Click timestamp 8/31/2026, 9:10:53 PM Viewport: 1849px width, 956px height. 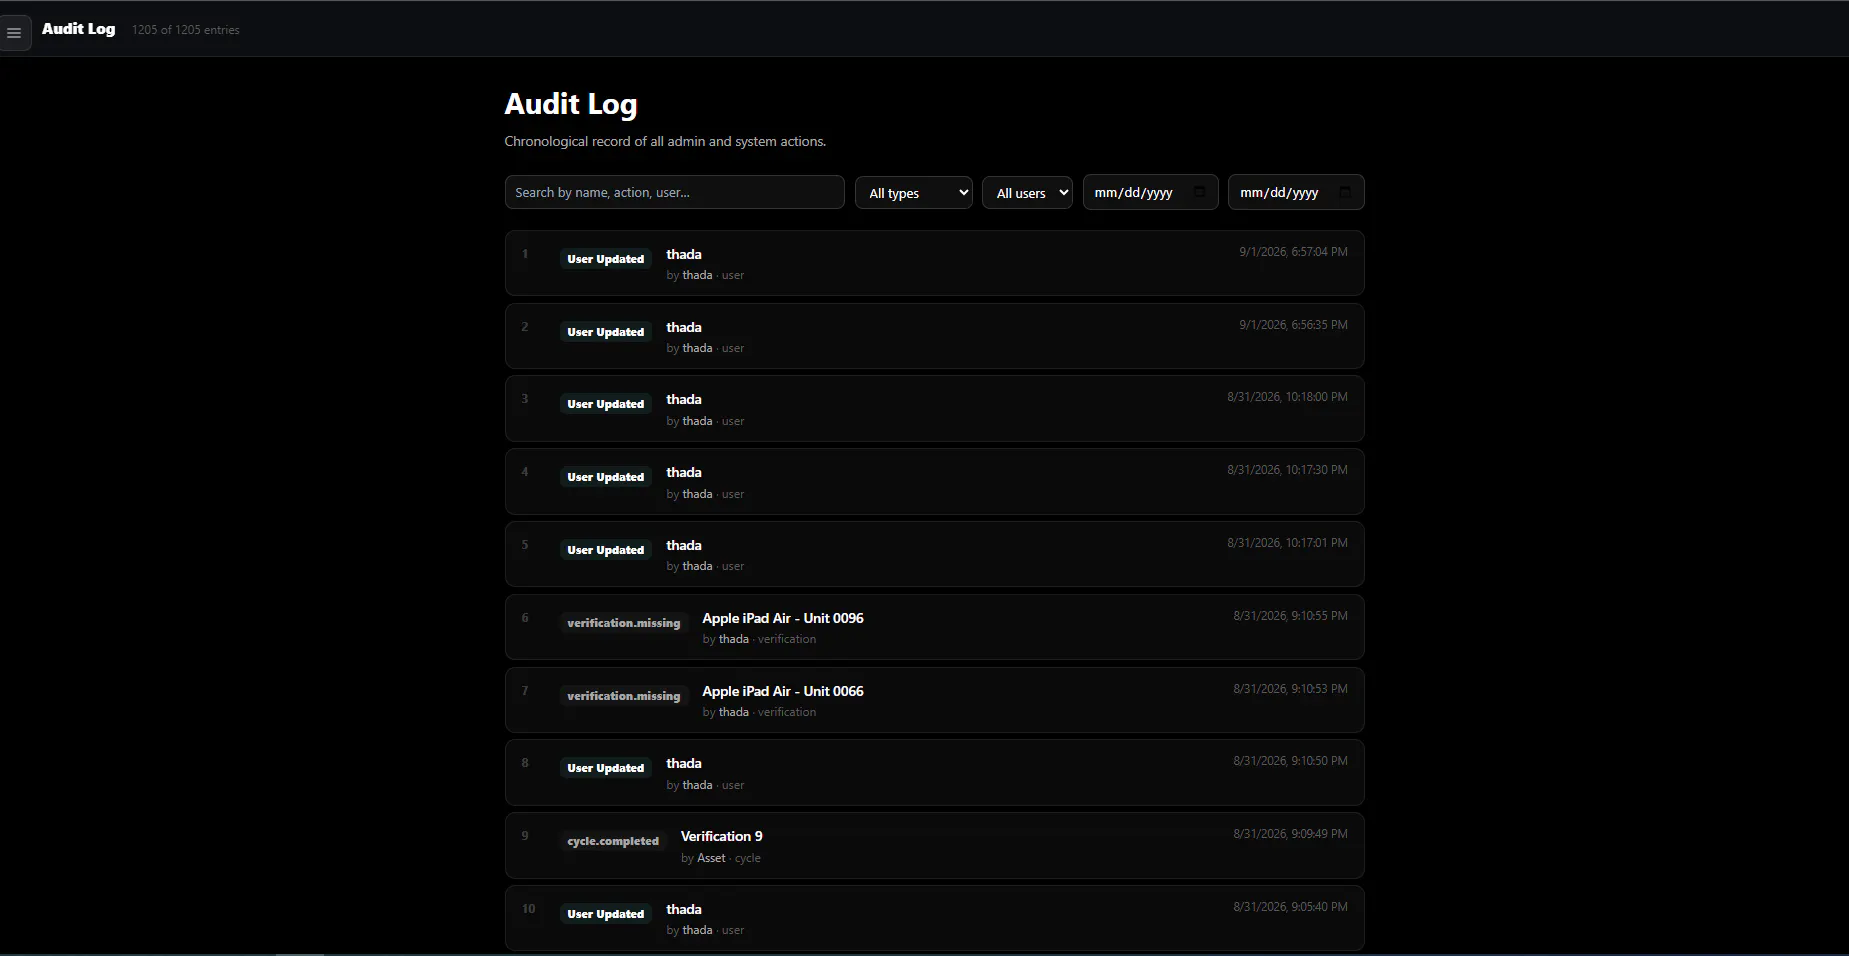pos(1290,689)
